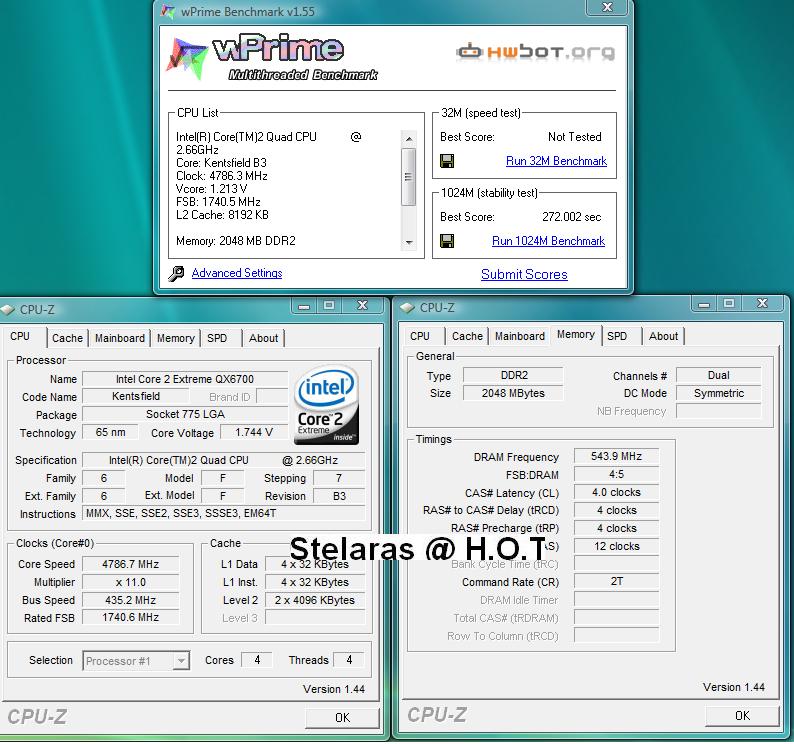Screen dimensions: 794x744
Task: Click CPU List scrollbar down arrow
Action: click(x=409, y=243)
